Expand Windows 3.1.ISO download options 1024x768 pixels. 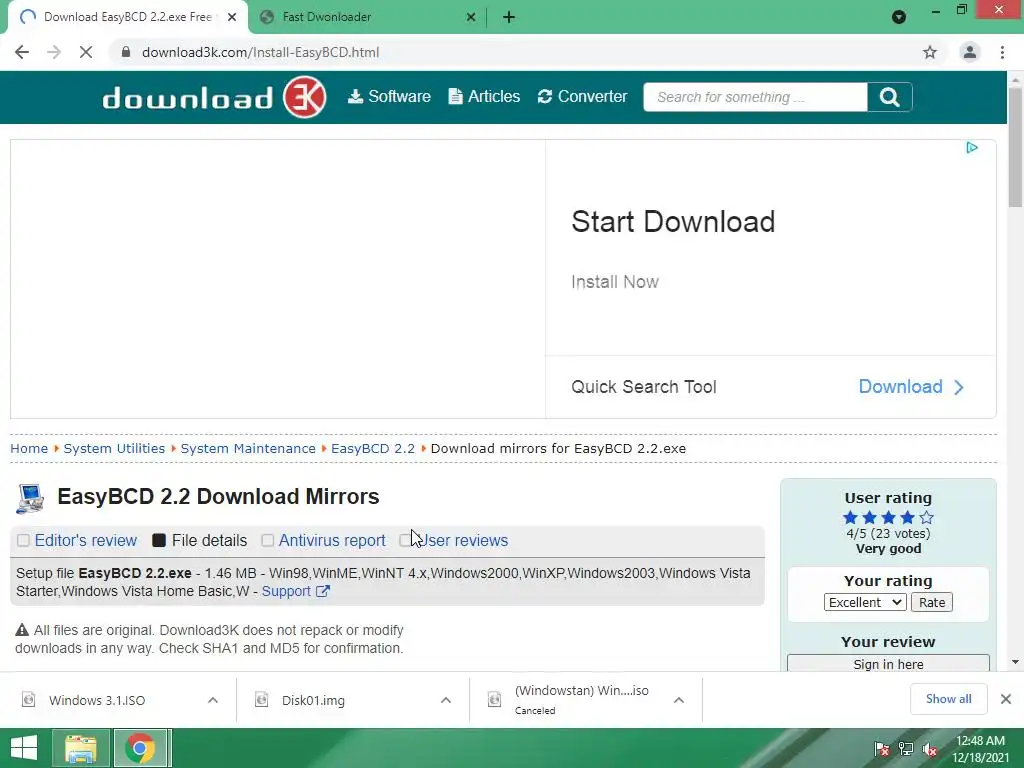tap(213, 700)
